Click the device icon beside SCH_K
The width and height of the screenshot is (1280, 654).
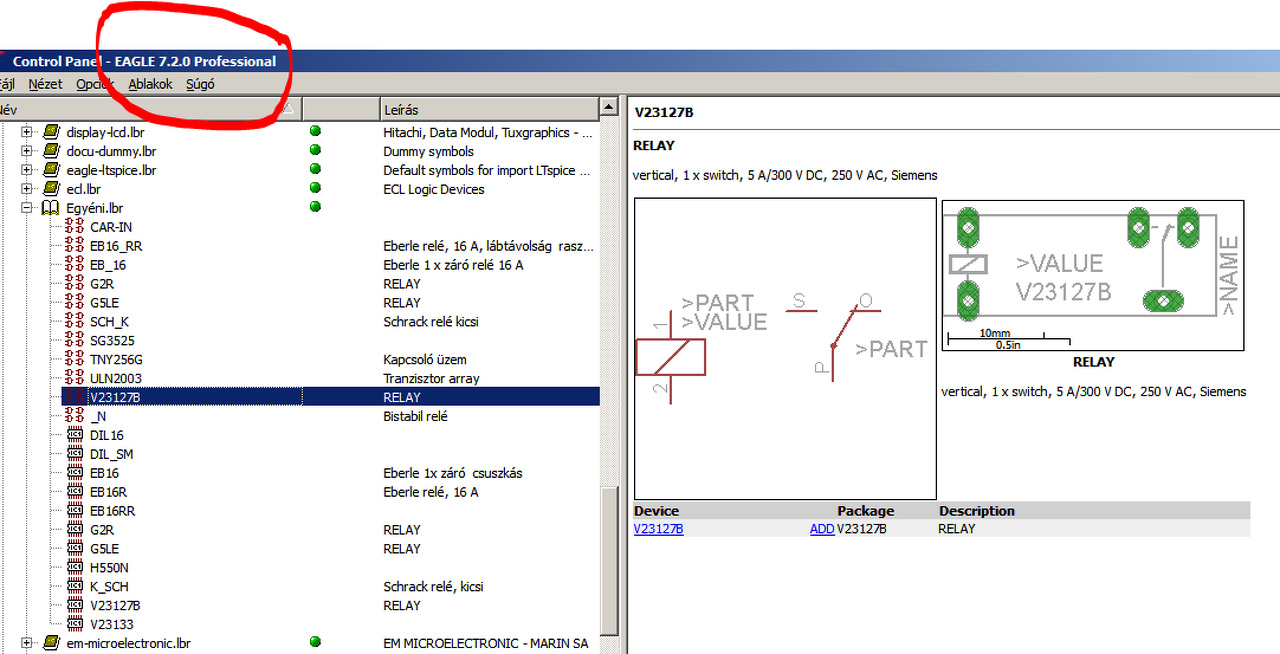[75, 322]
